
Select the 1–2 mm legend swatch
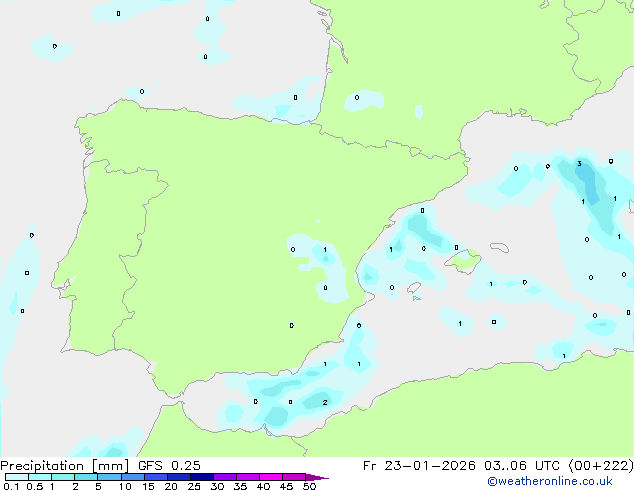[63, 477]
